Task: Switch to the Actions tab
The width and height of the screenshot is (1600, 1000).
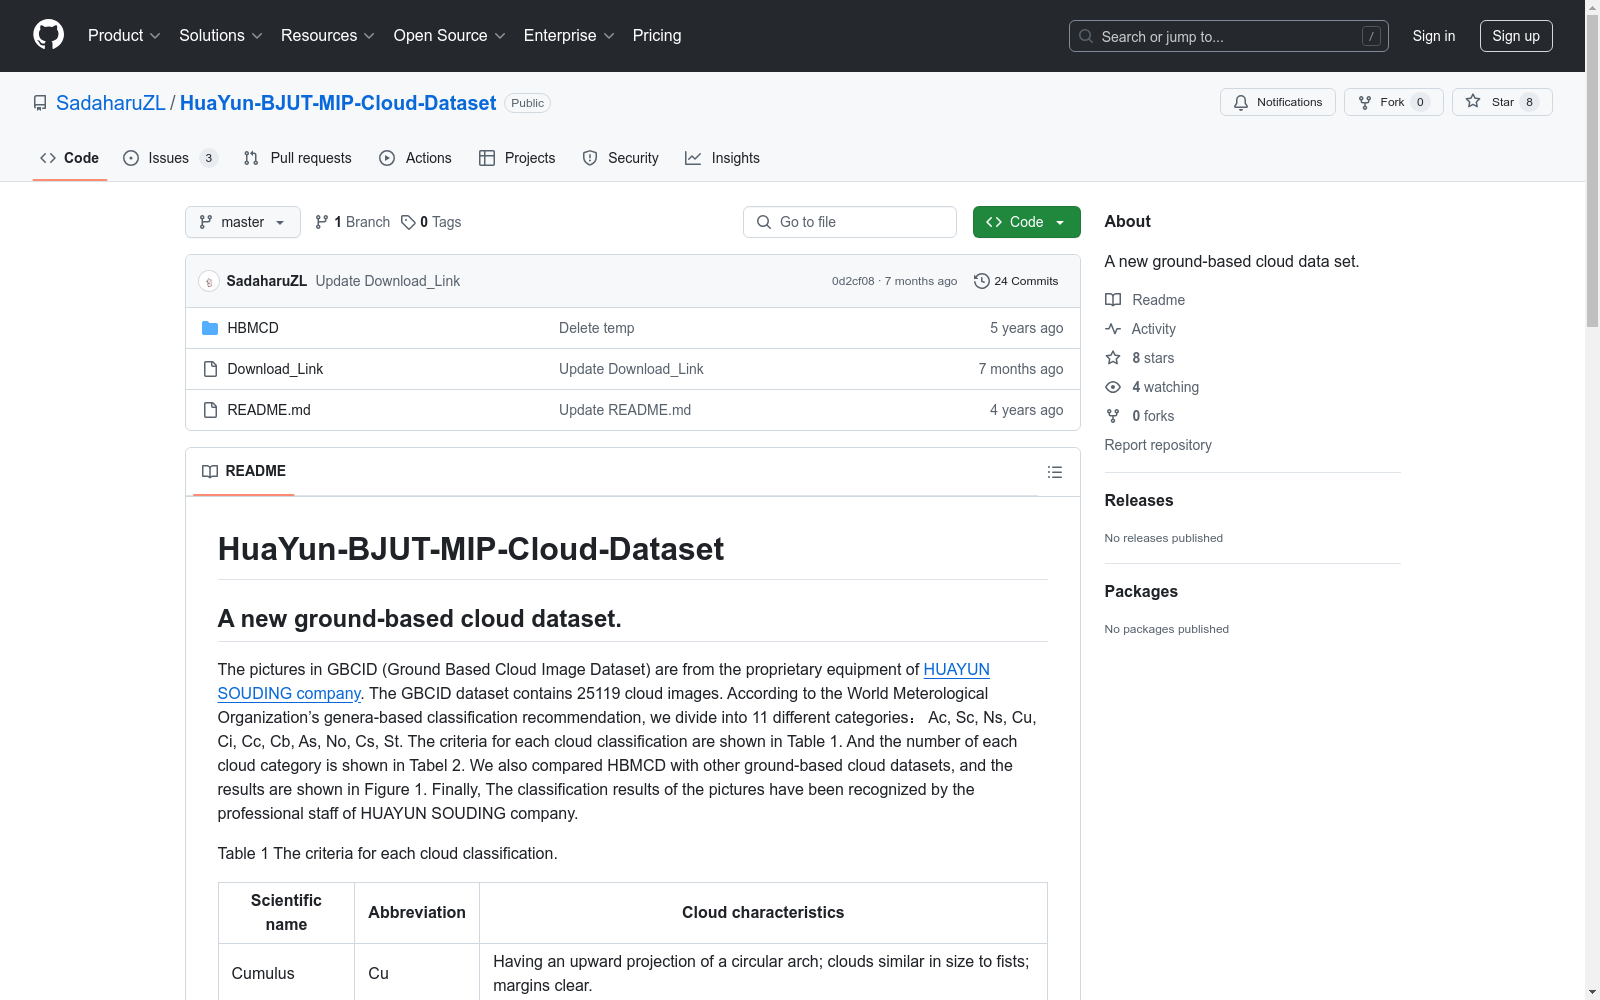Action: click(416, 158)
